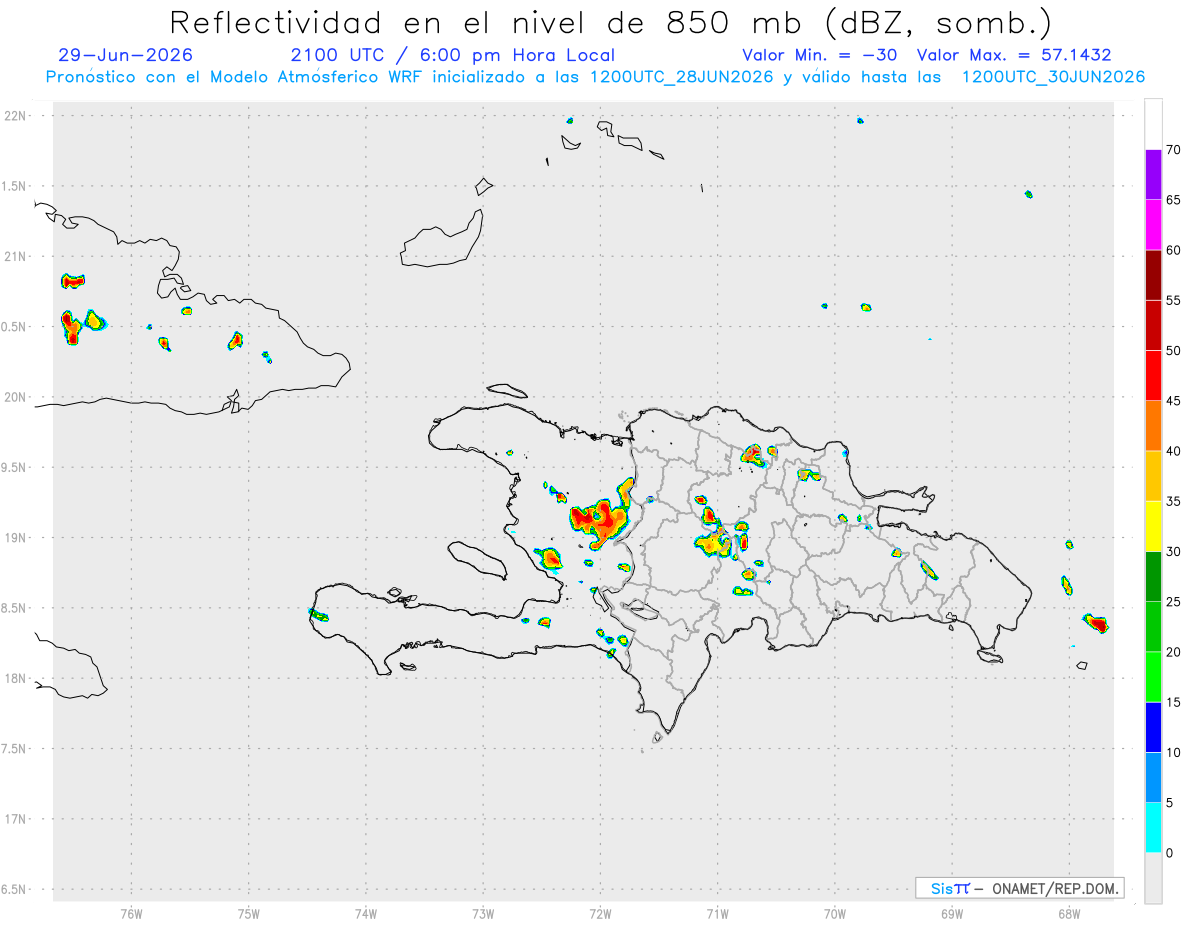The height and width of the screenshot is (927, 1200).
Task: Click the time label '2100 UTC / 6:00 pm Hora Local'
Action: pos(453,55)
